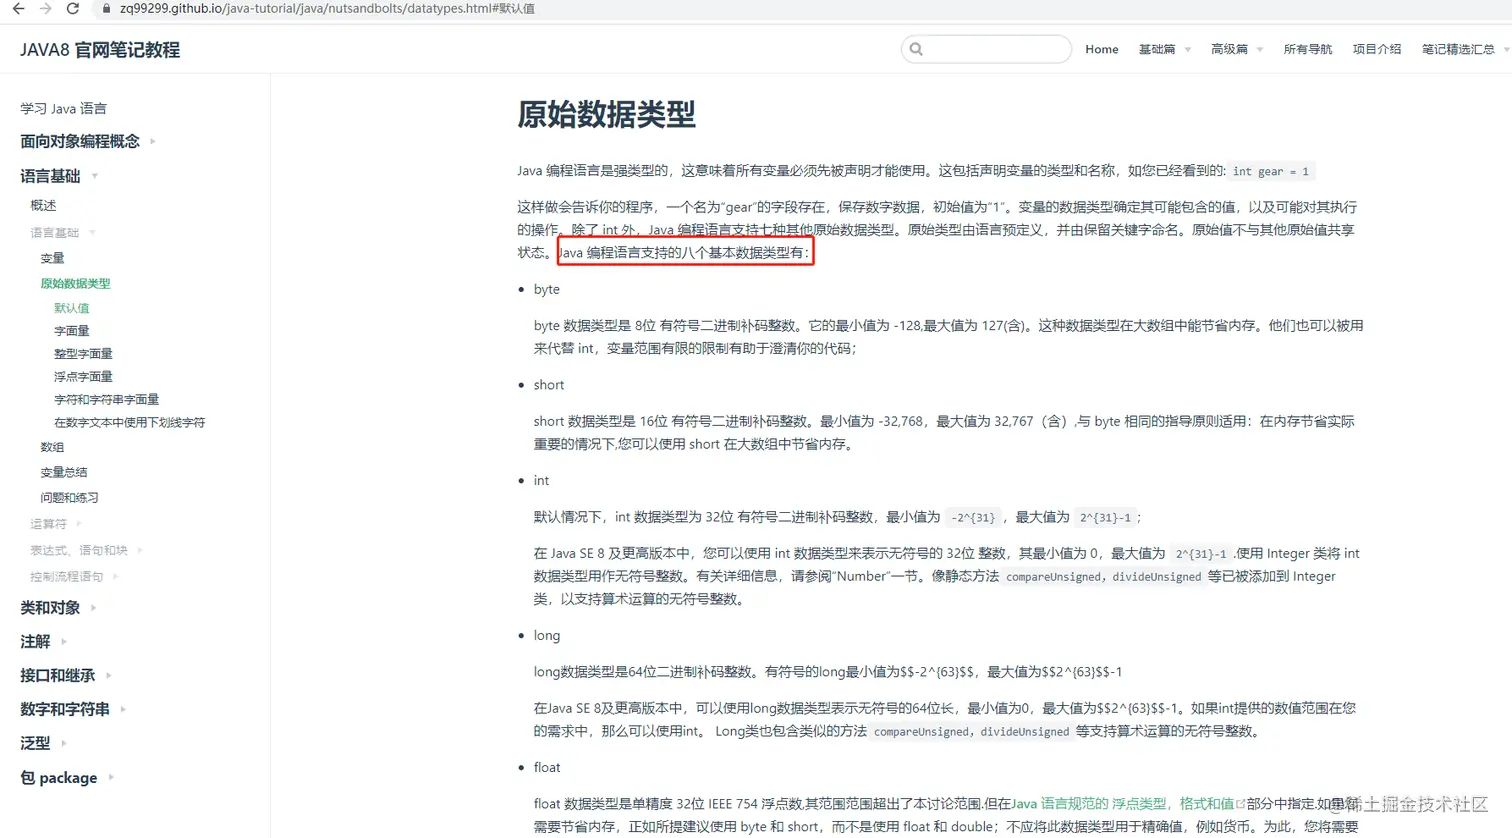This screenshot has height=838, width=1512.
Task: Expand the arrow beside 控制流程语句
Action: pos(115,576)
